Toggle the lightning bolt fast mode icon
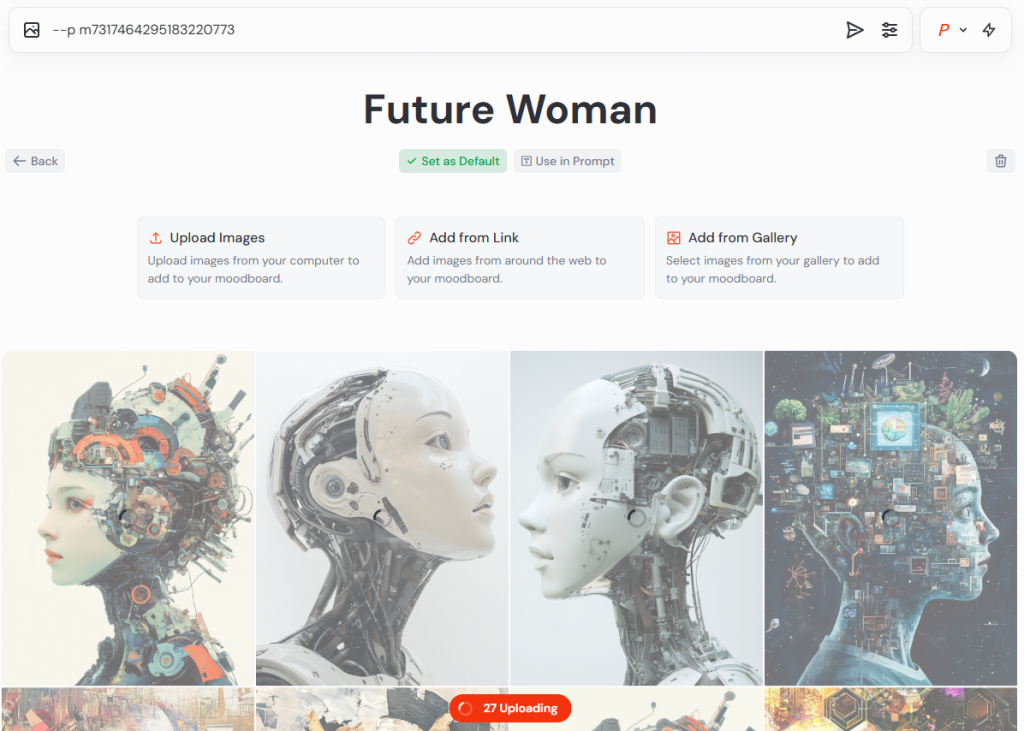Image resolution: width=1024 pixels, height=731 pixels. 989,30
